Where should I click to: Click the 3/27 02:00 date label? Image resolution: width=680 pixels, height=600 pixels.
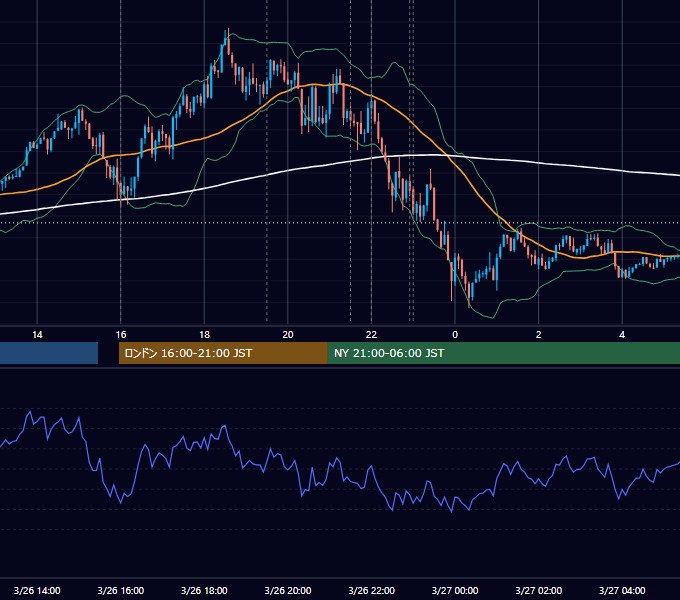[x=538, y=590]
